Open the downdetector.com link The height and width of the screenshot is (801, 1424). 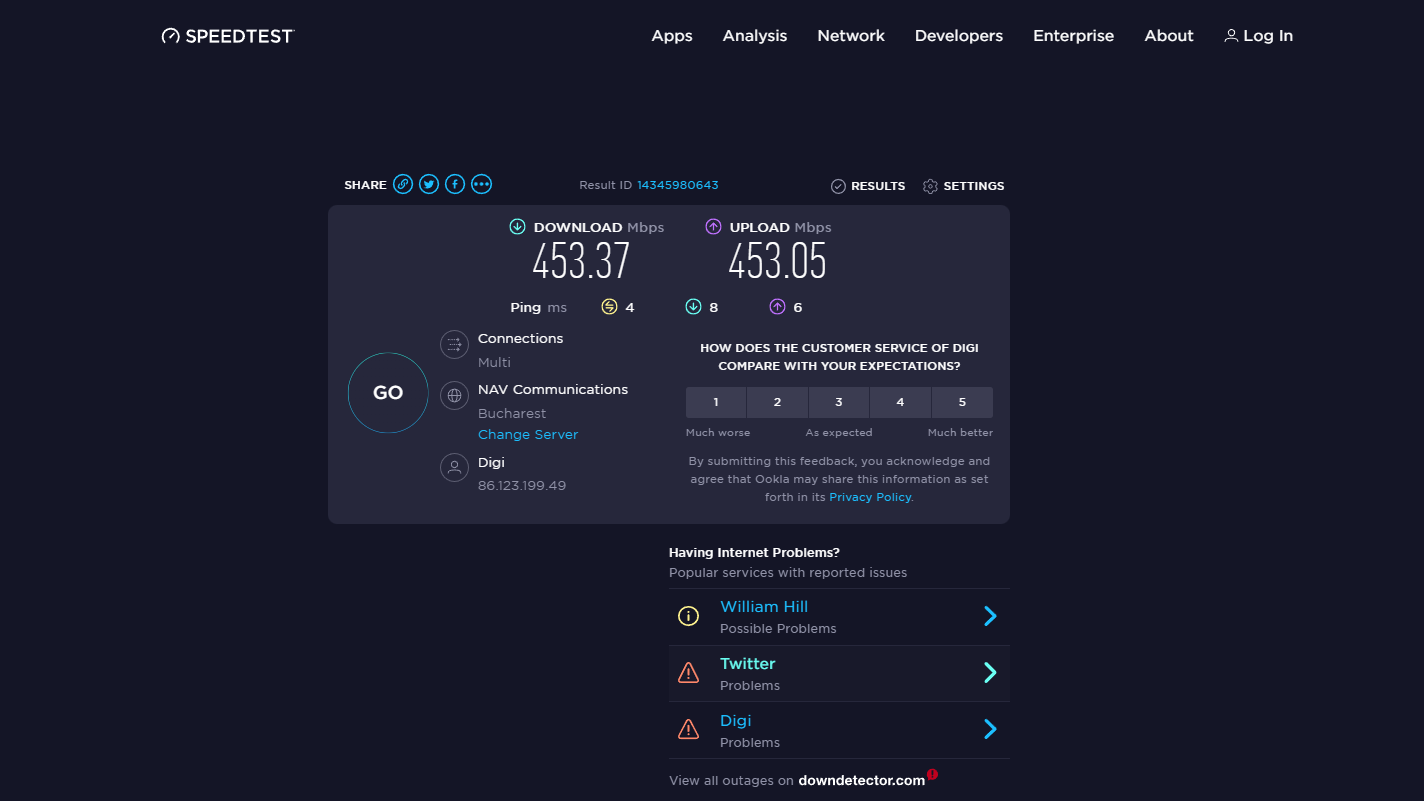[861, 781]
